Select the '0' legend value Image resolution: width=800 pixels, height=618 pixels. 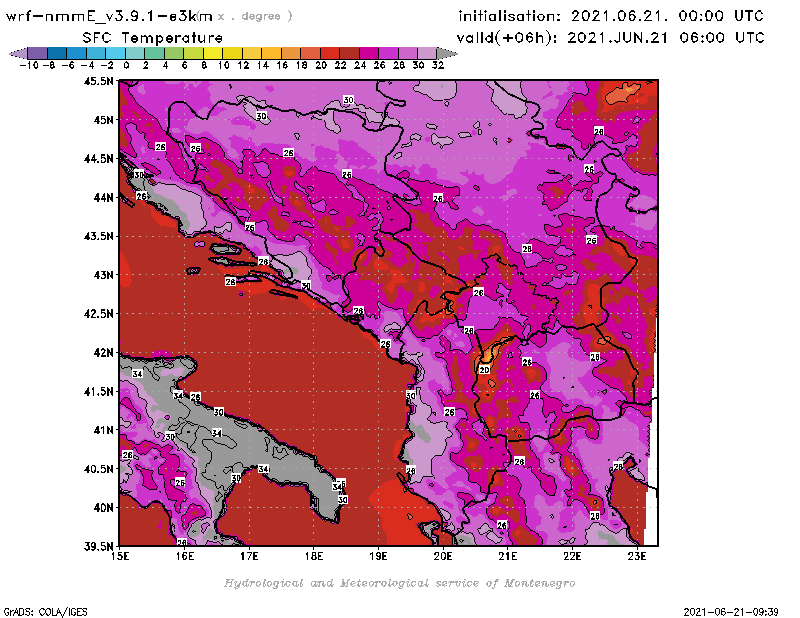pos(127,66)
